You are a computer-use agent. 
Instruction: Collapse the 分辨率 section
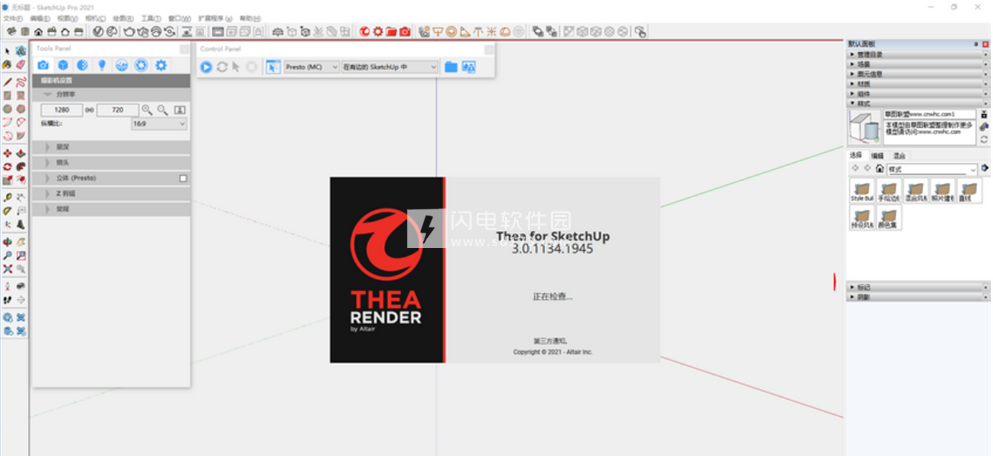point(111,94)
